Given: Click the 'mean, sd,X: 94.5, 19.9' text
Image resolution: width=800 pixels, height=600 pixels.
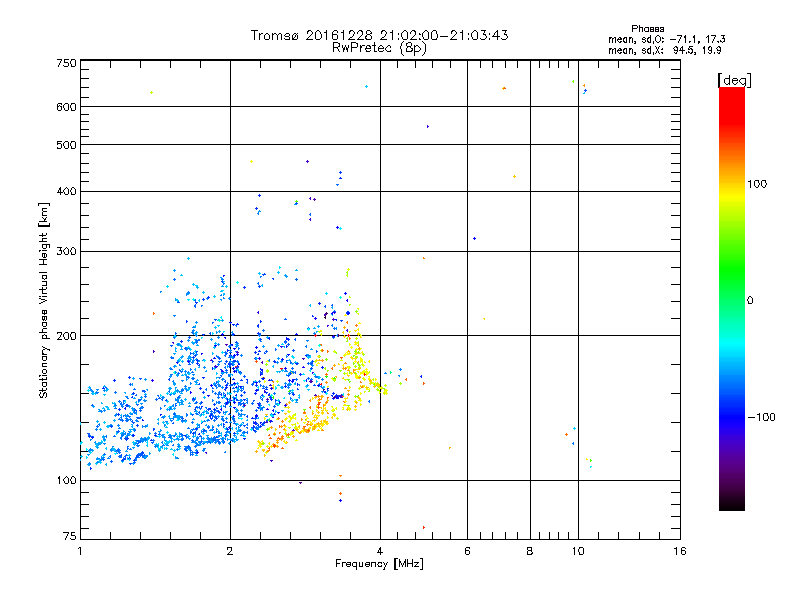Looking at the screenshot, I should (665, 50).
